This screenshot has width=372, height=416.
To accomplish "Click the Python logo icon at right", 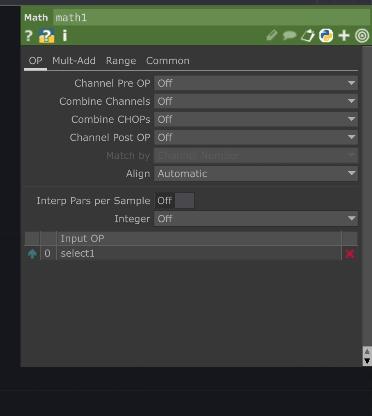I will pyautogui.click(x=326, y=35).
